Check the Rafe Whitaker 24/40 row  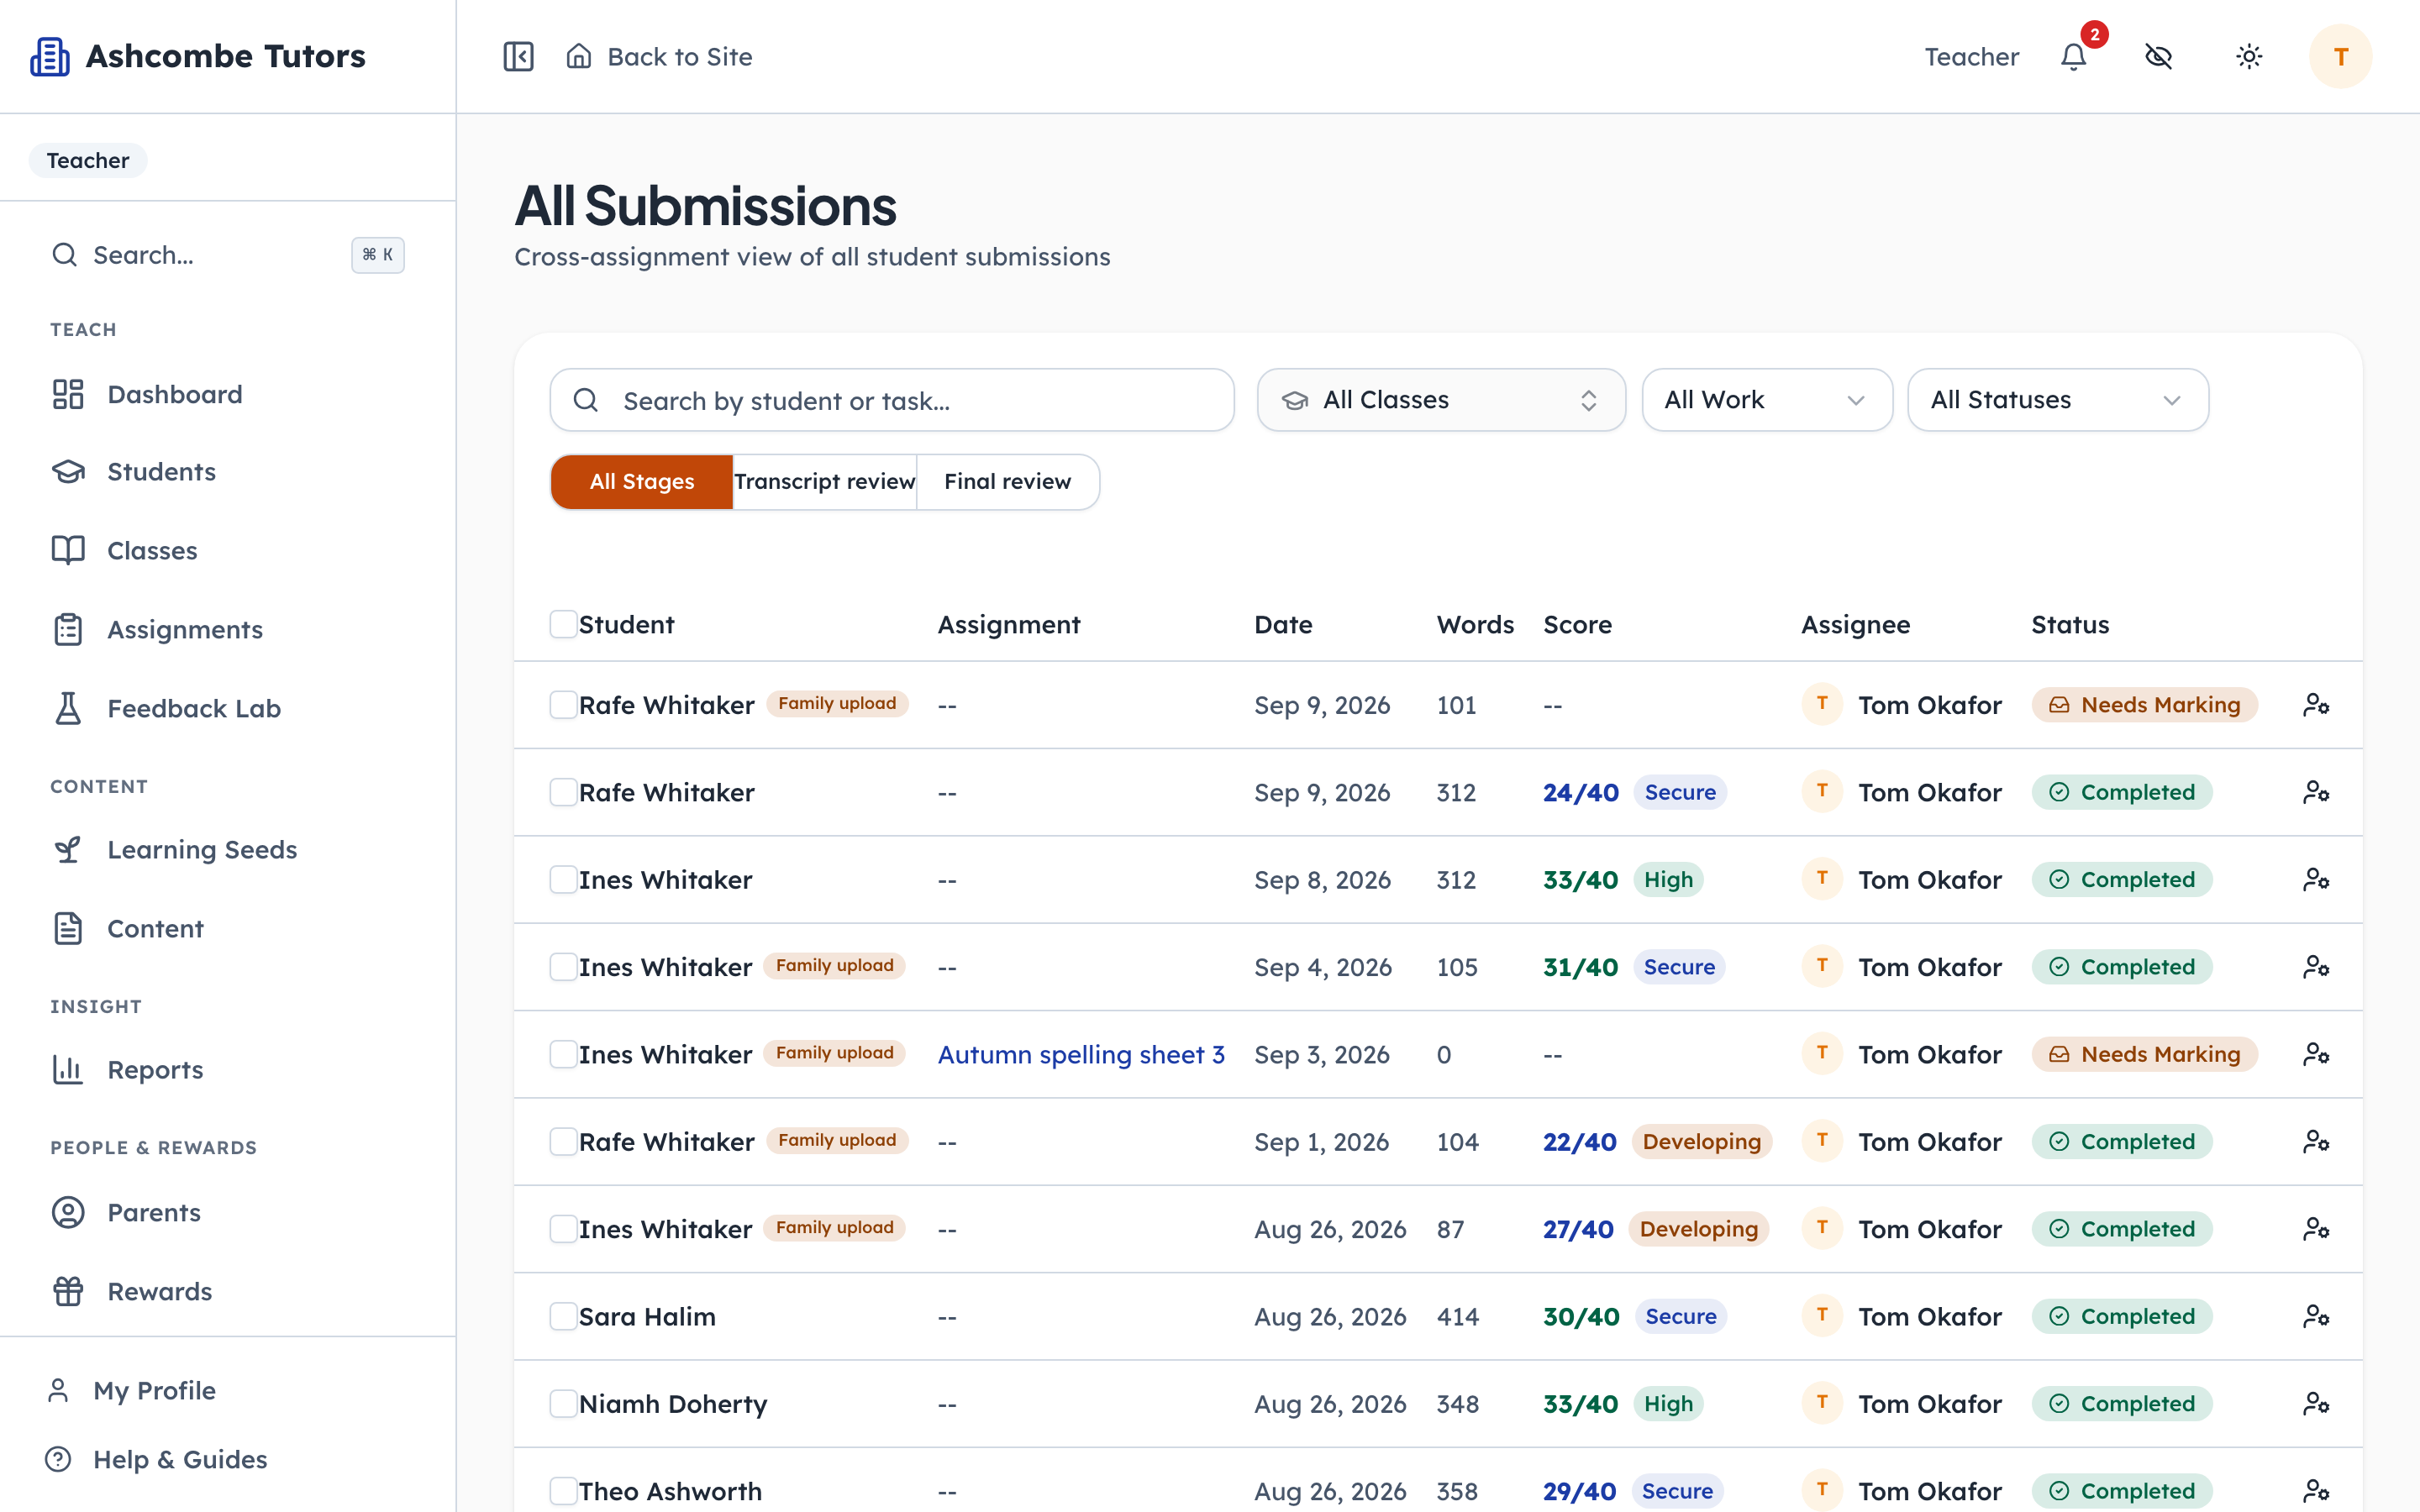(x=563, y=792)
